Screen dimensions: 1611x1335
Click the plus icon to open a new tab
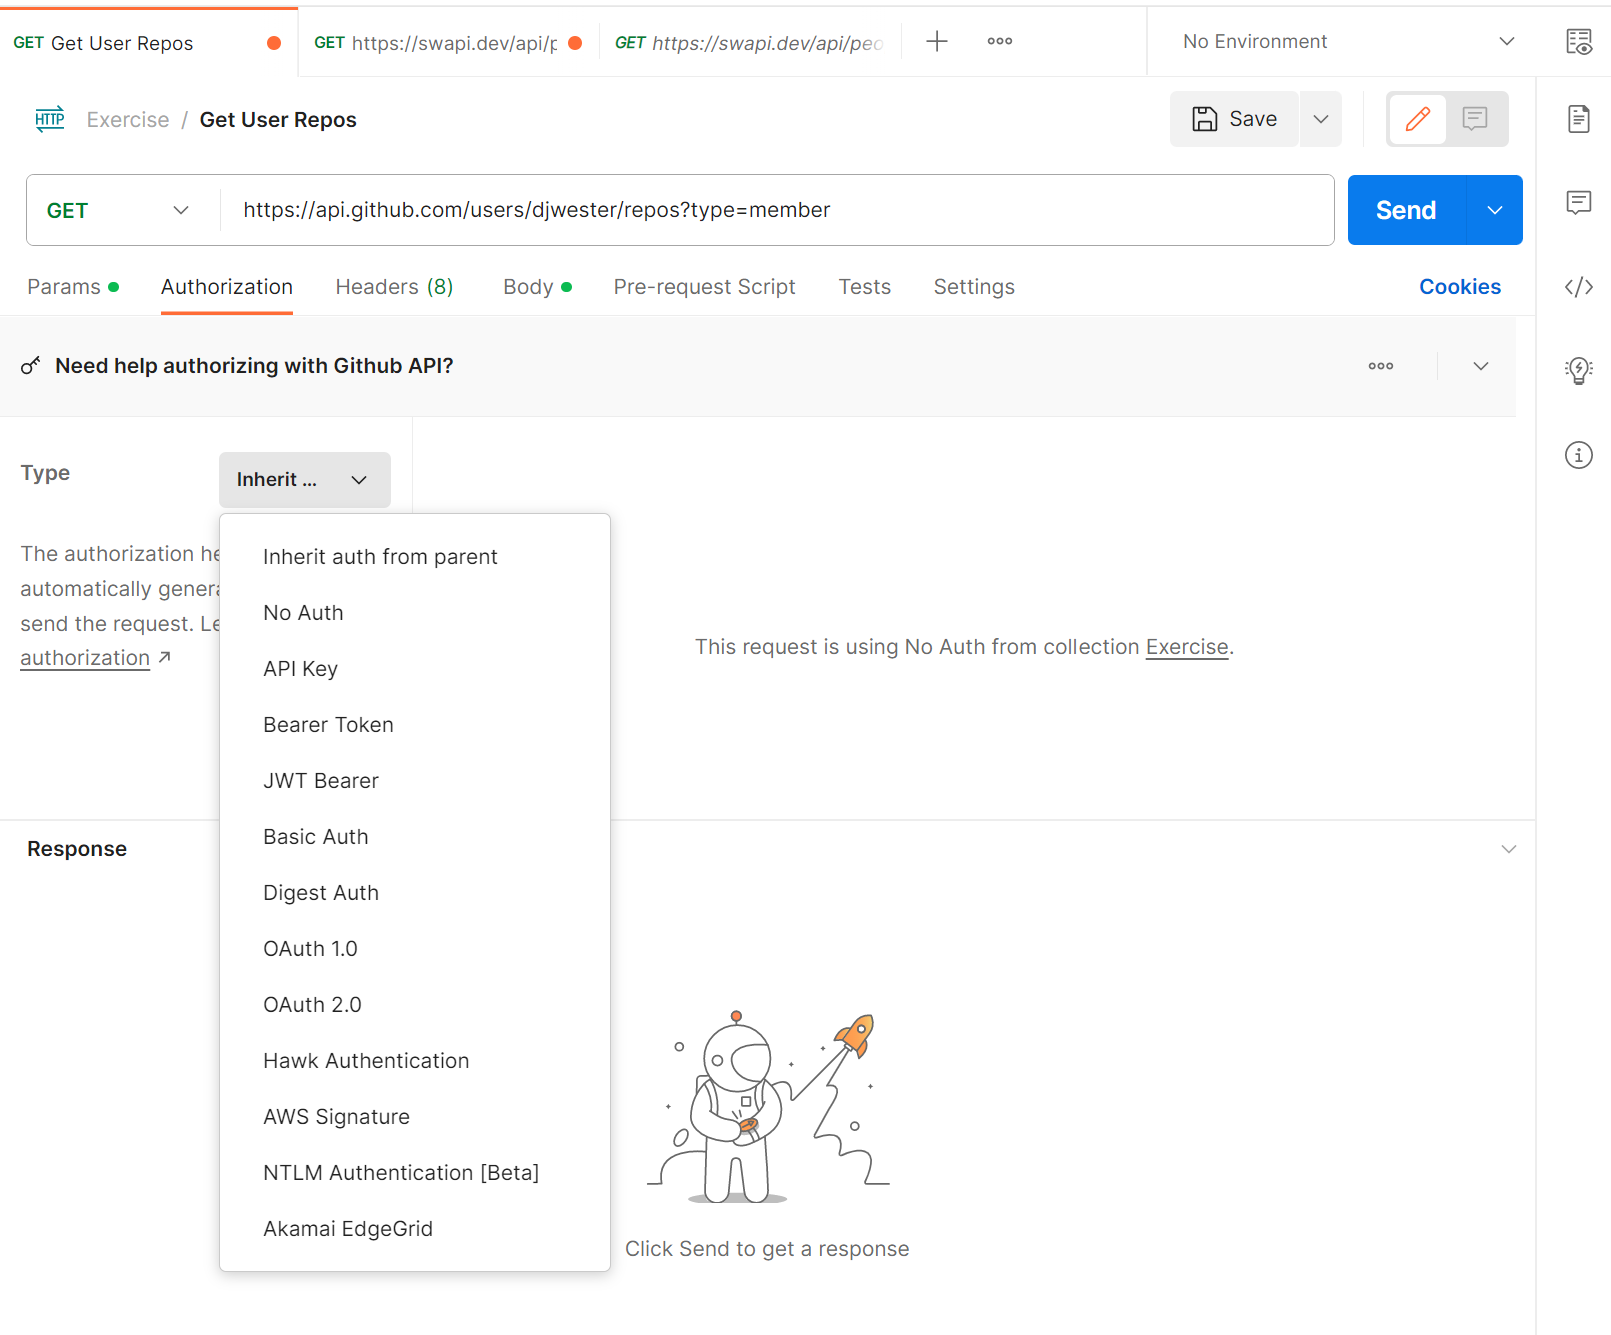[936, 41]
